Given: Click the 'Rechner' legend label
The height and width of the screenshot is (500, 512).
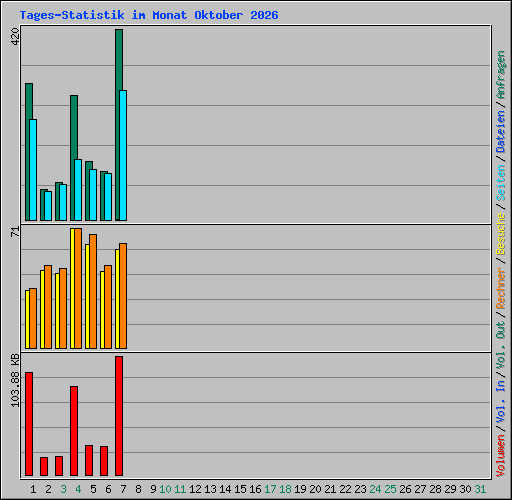Looking at the screenshot, I should pyautogui.click(x=501, y=288).
